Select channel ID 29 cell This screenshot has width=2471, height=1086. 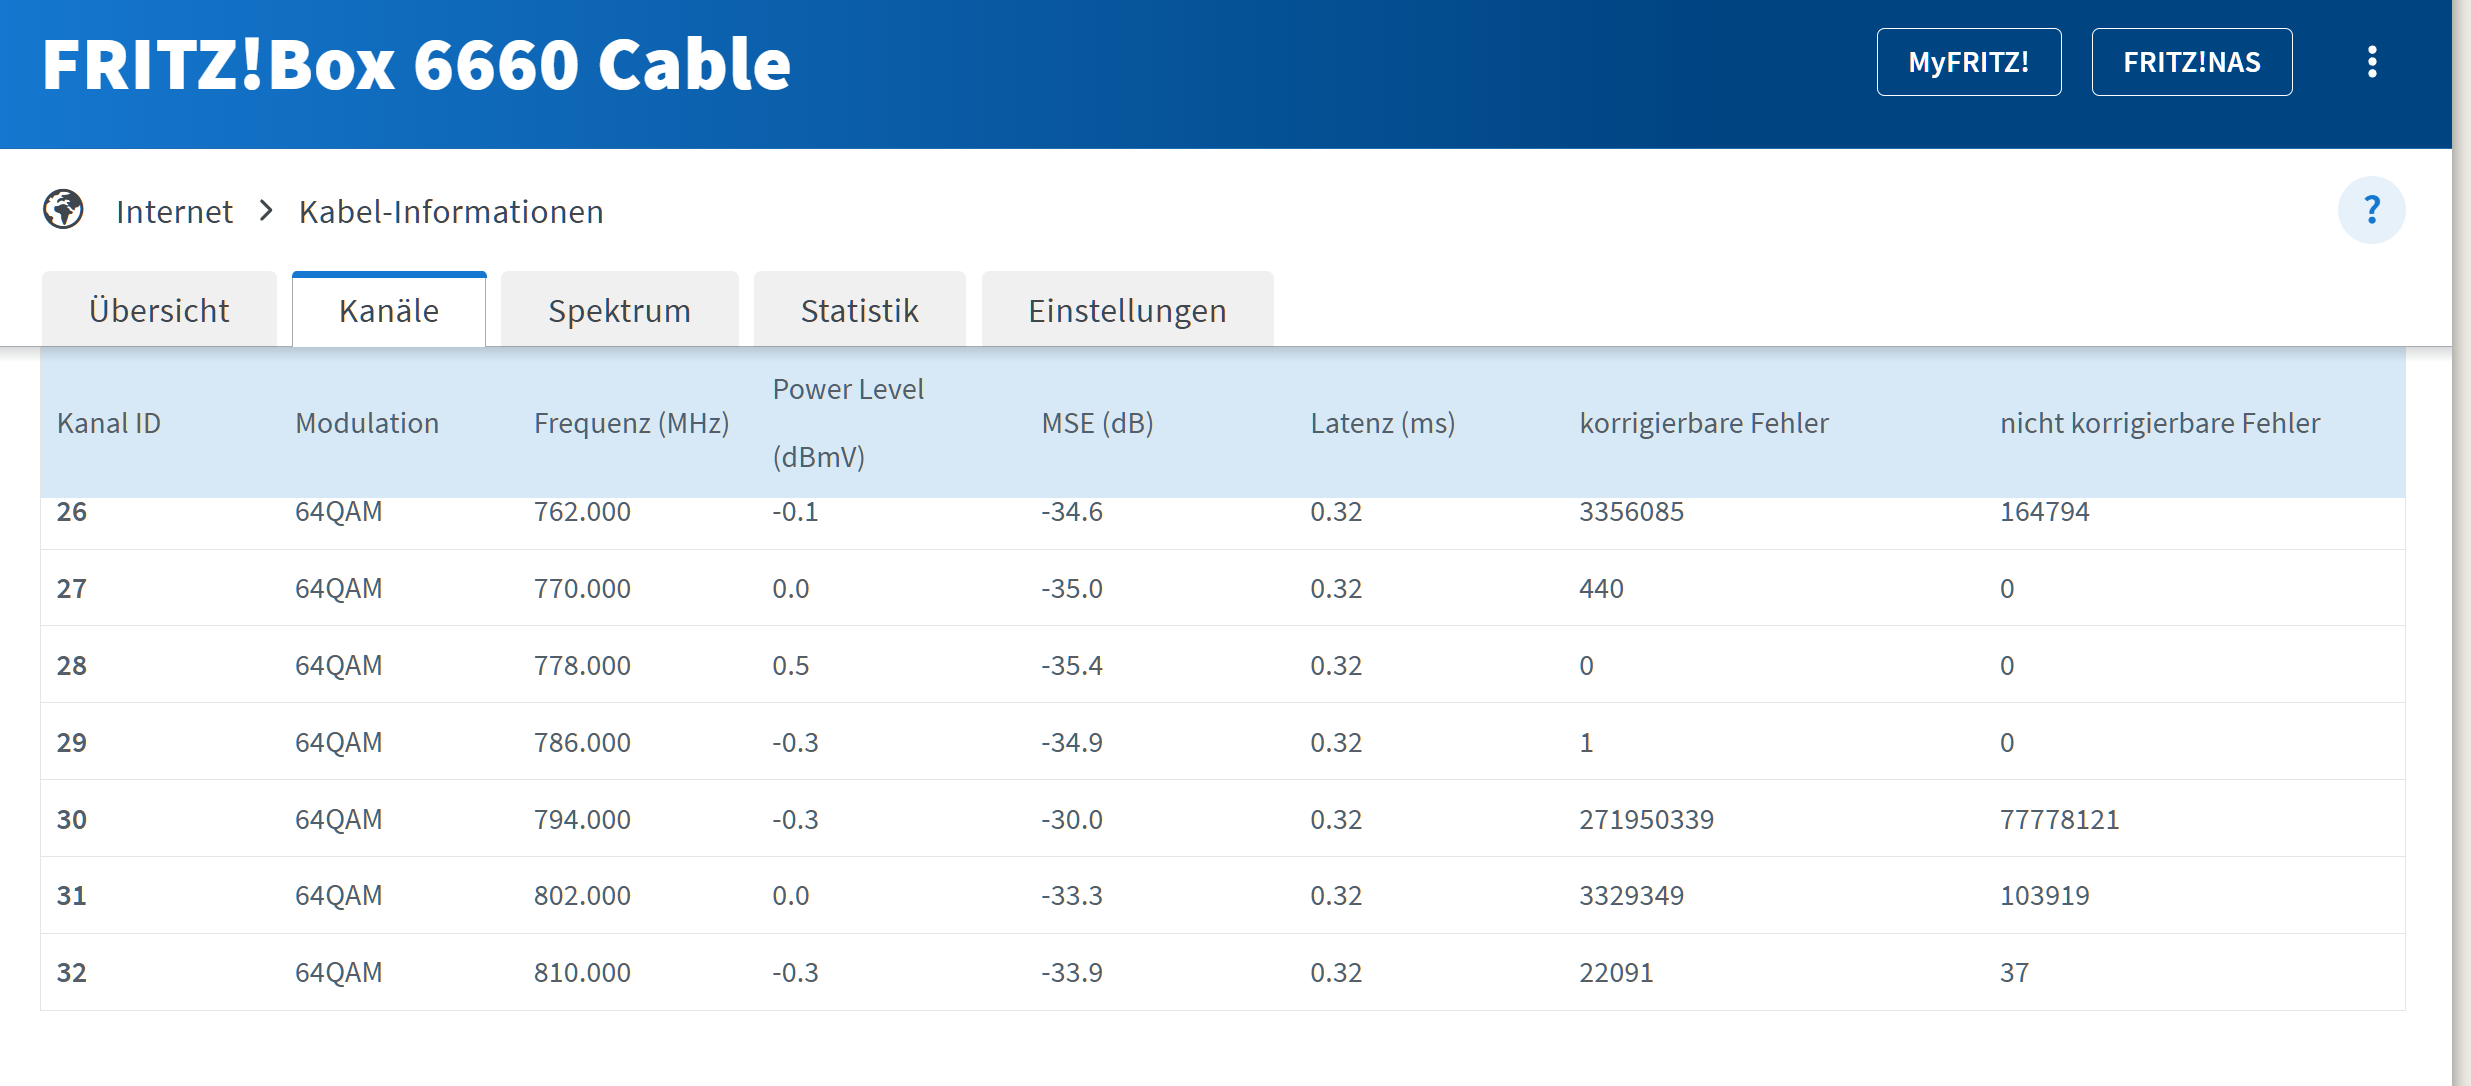click(72, 742)
